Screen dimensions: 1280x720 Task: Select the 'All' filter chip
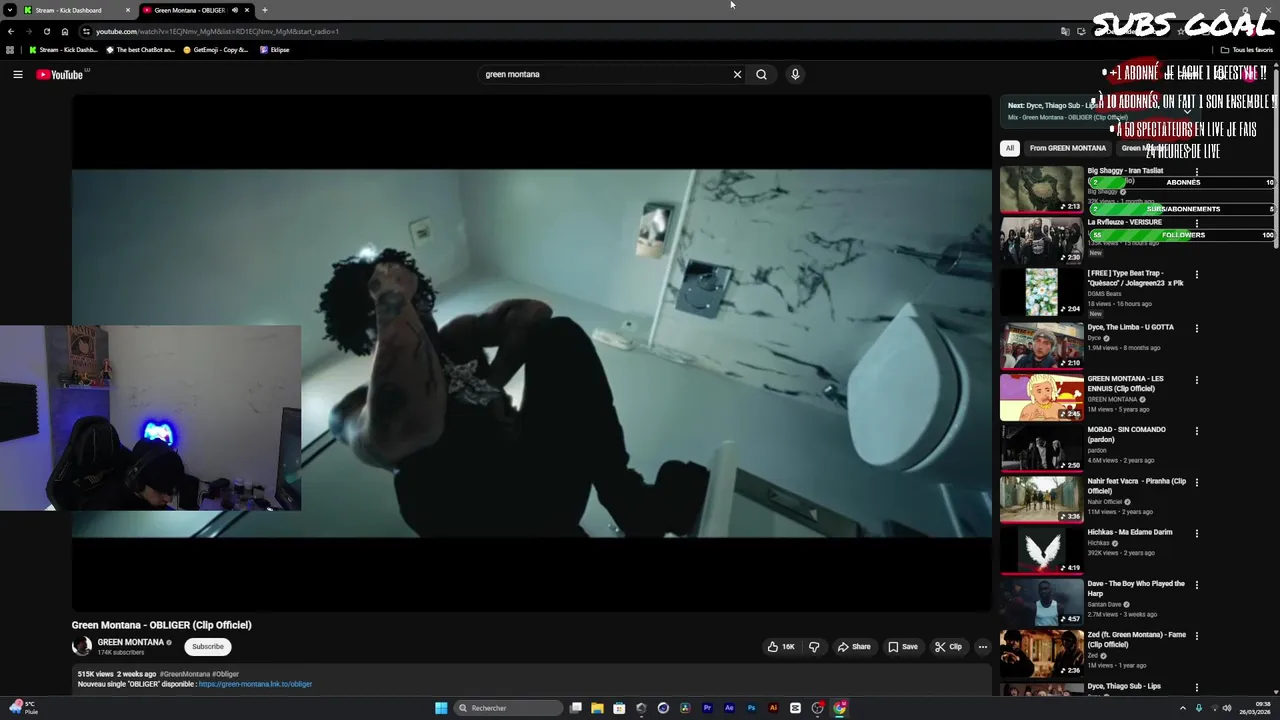pos(1010,148)
